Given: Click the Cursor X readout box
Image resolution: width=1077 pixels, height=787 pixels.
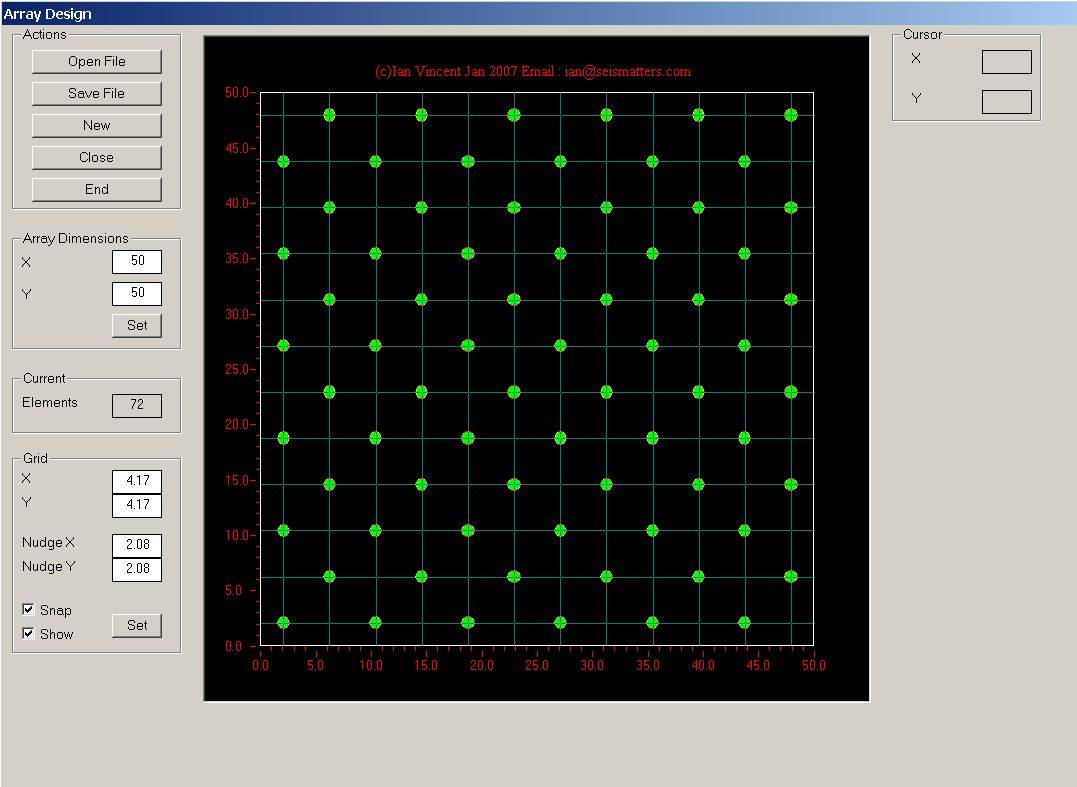Looking at the screenshot, I should pyautogui.click(x=1006, y=62).
